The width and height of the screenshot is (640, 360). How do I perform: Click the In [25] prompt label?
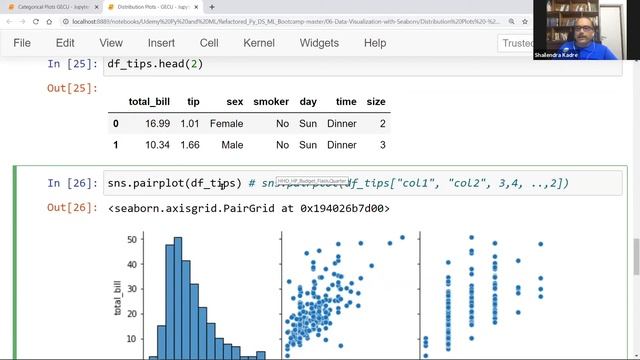coord(72,64)
